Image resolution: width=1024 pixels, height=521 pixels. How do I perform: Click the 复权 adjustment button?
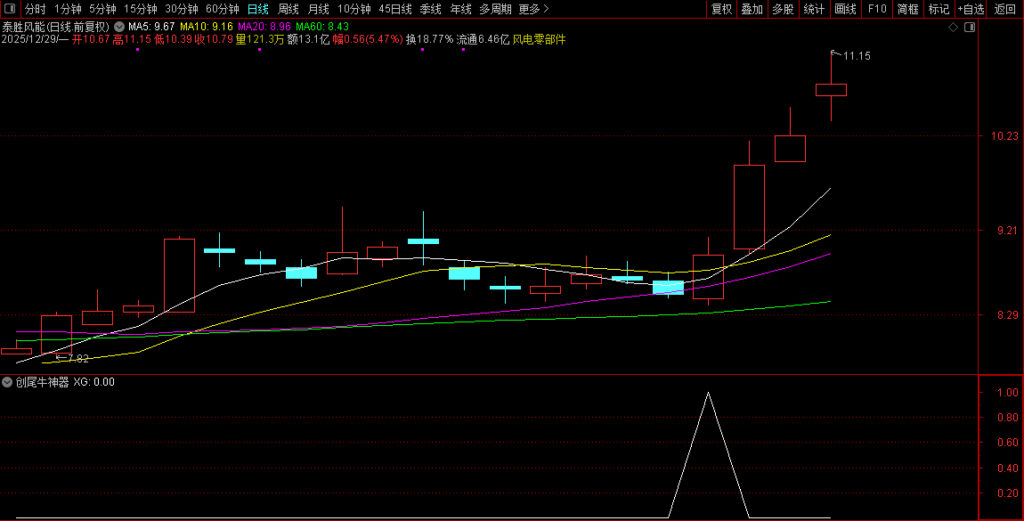tap(721, 9)
